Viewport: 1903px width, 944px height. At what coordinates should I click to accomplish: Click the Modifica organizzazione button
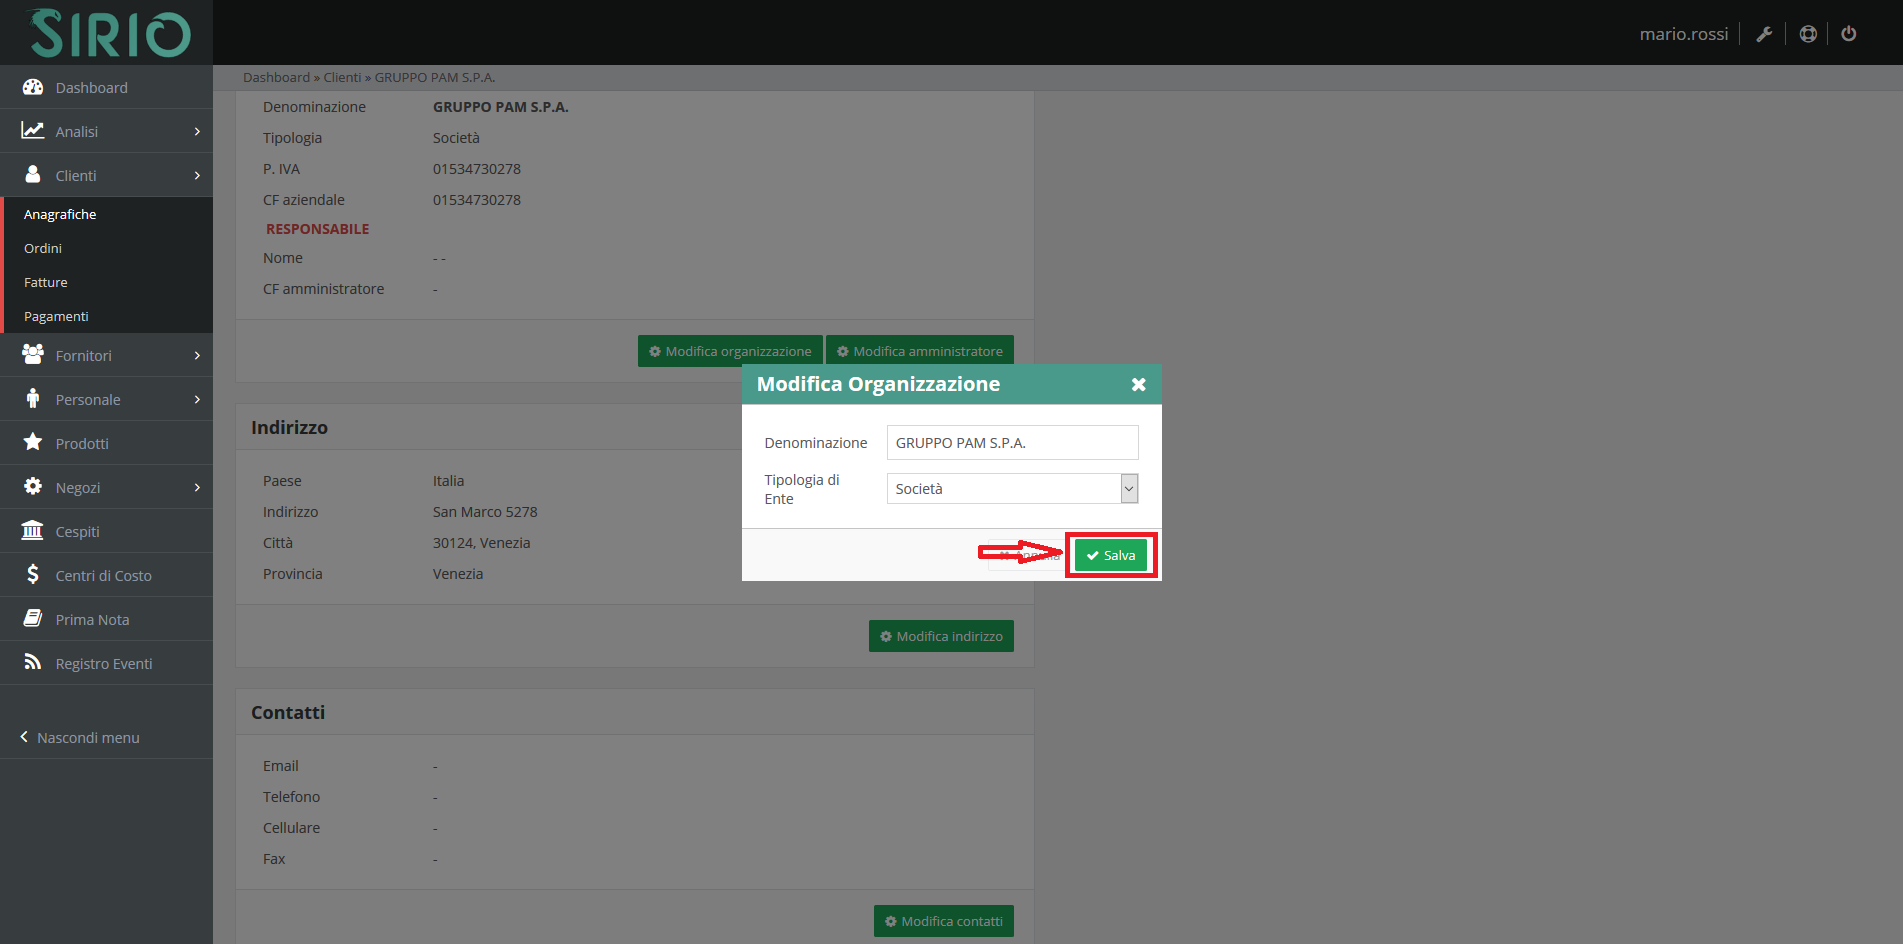pos(730,351)
